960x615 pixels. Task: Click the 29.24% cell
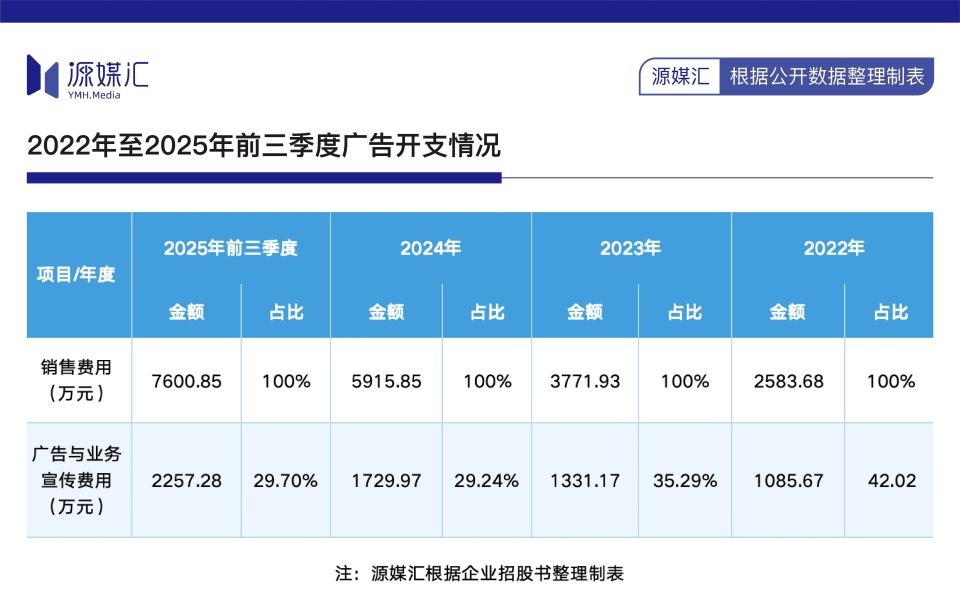coord(486,481)
